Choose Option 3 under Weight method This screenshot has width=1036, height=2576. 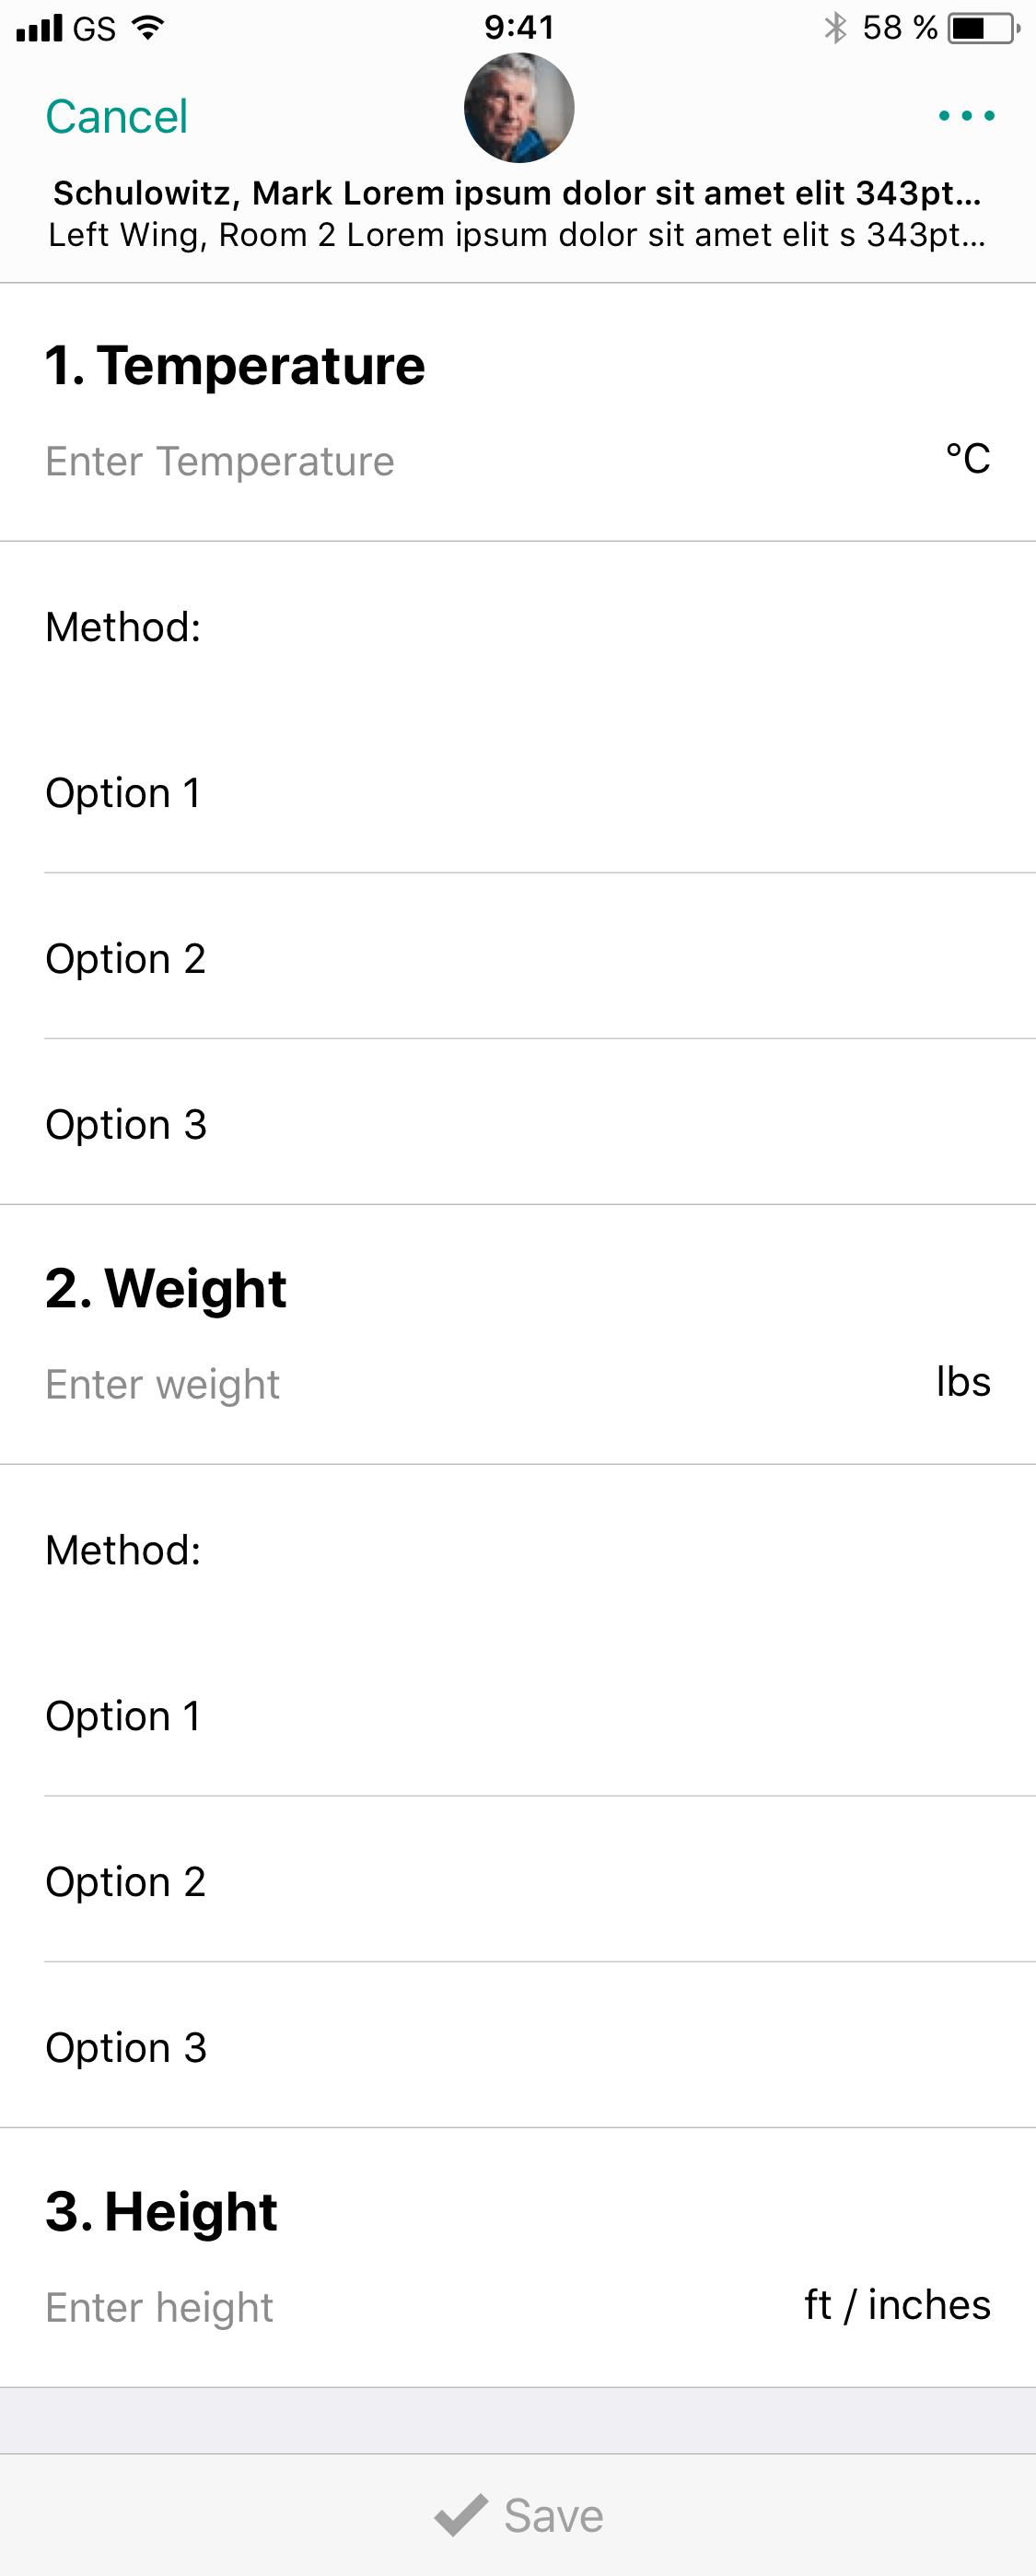[x=518, y=2046]
